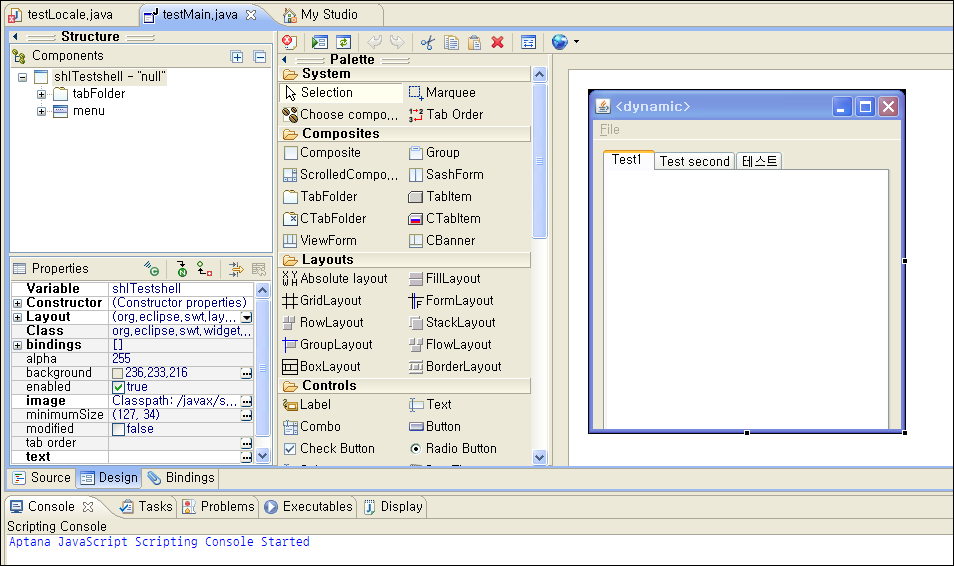Click the globe externalize strings icon
The width and height of the screenshot is (954, 566).
[560, 42]
